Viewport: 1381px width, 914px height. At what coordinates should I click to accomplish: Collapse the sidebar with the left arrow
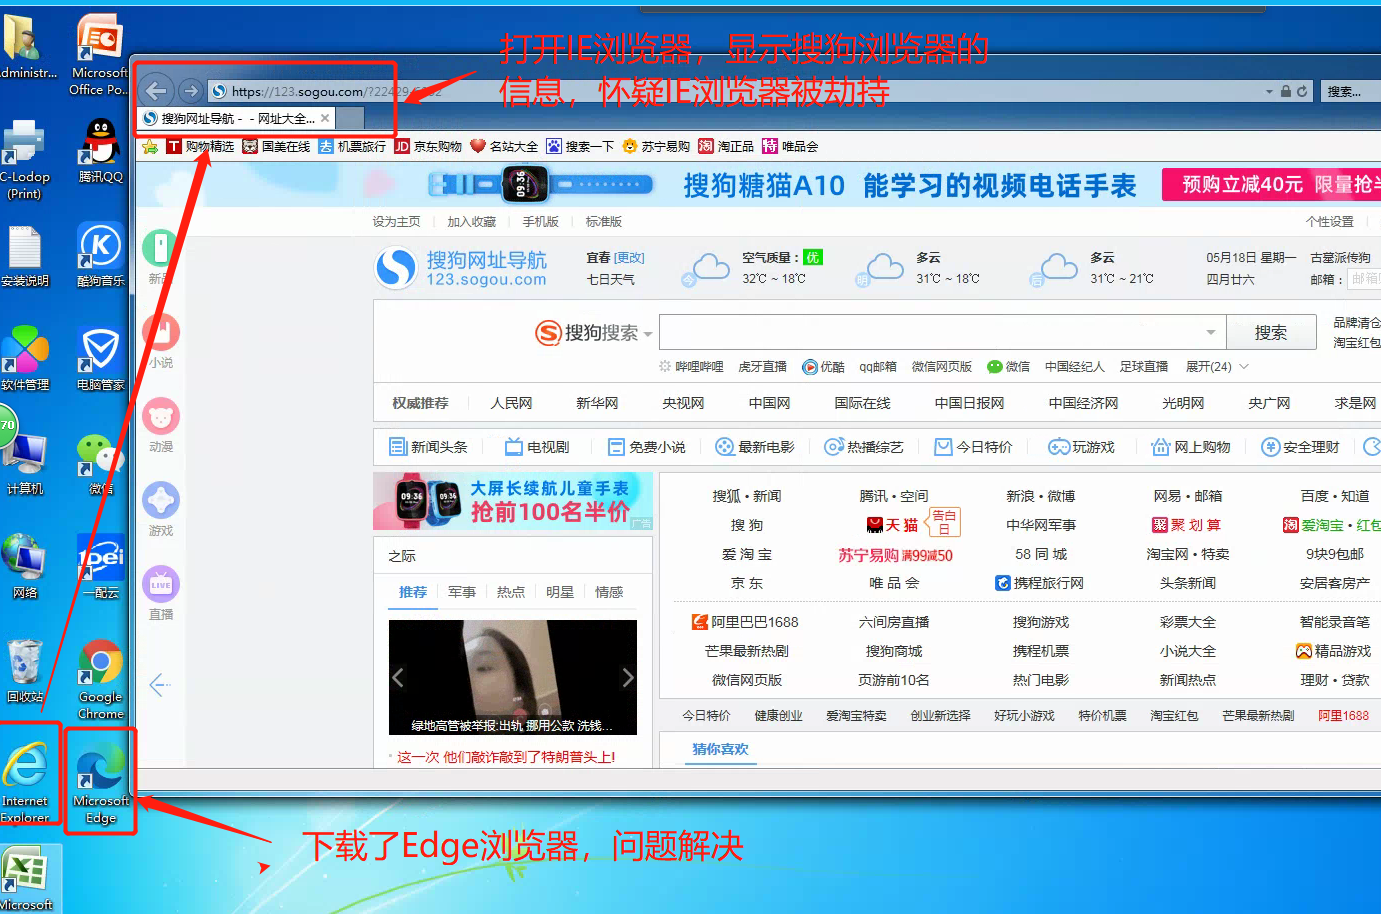[160, 685]
